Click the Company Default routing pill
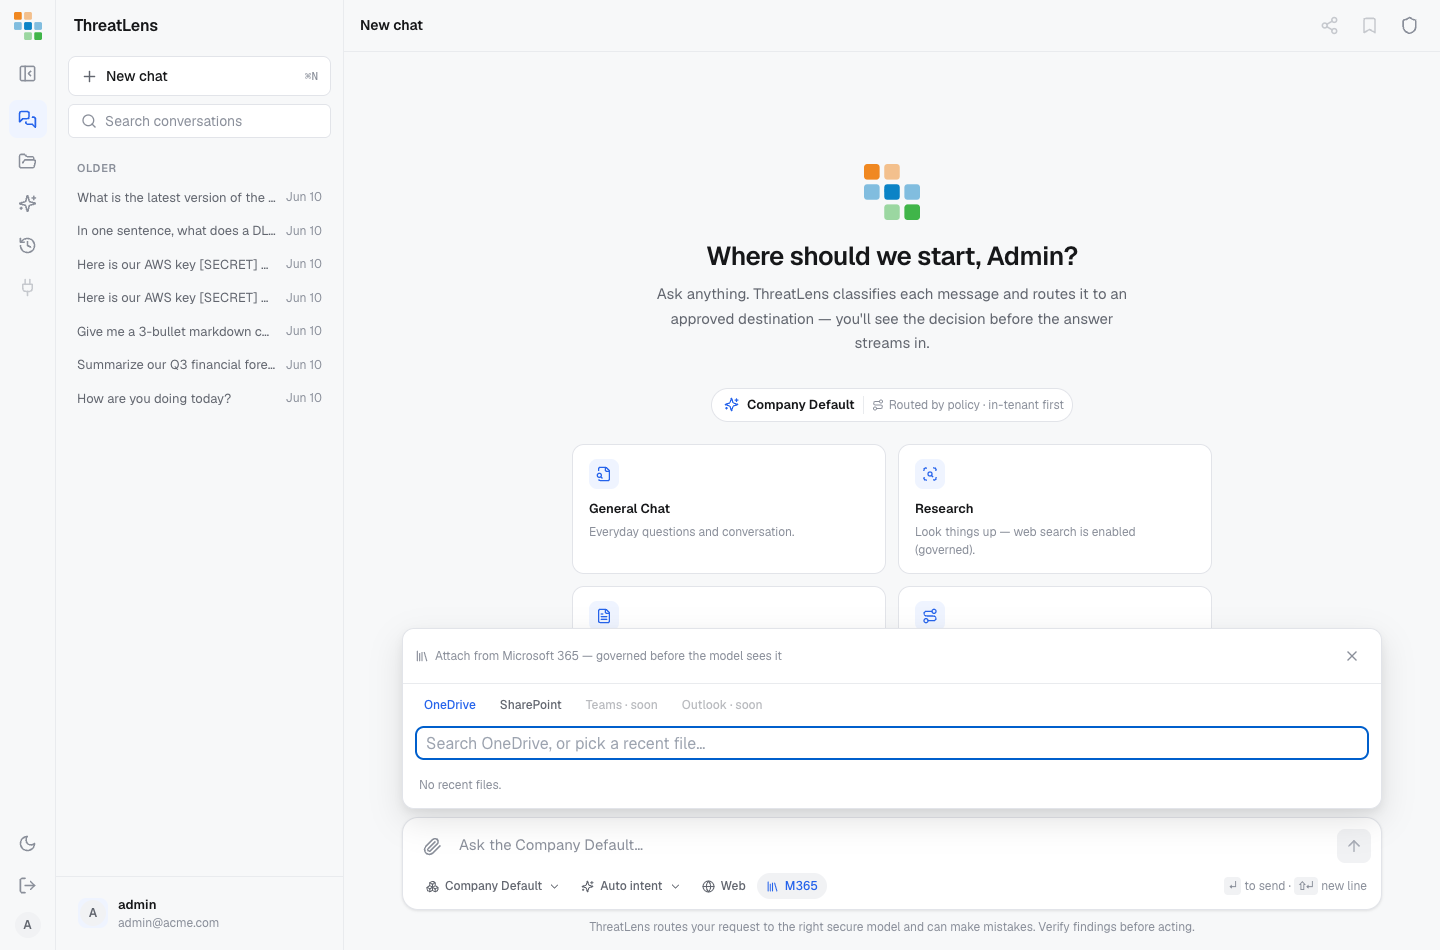This screenshot has width=1440, height=950. (x=892, y=405)
